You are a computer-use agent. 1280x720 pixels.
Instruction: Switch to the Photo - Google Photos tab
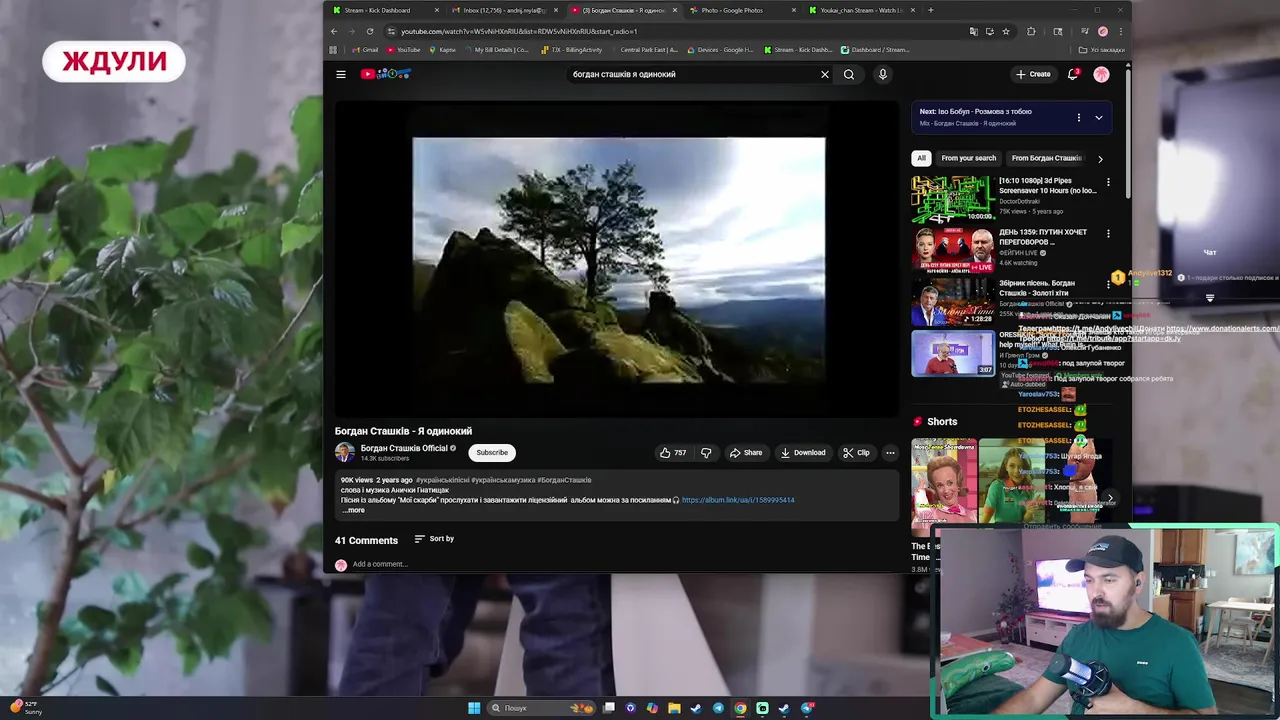click(740, 10)
